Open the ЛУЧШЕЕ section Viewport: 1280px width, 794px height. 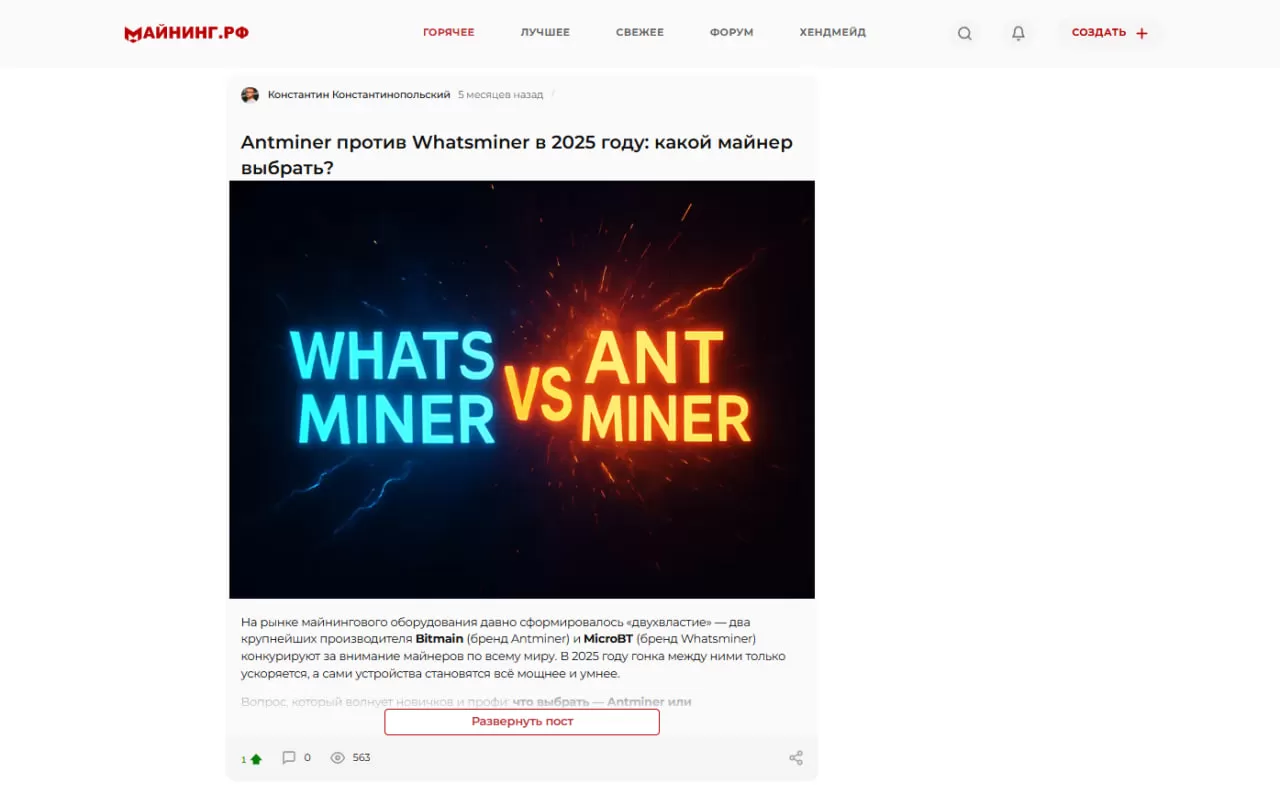pyautogui.click(x=545, y=33)
